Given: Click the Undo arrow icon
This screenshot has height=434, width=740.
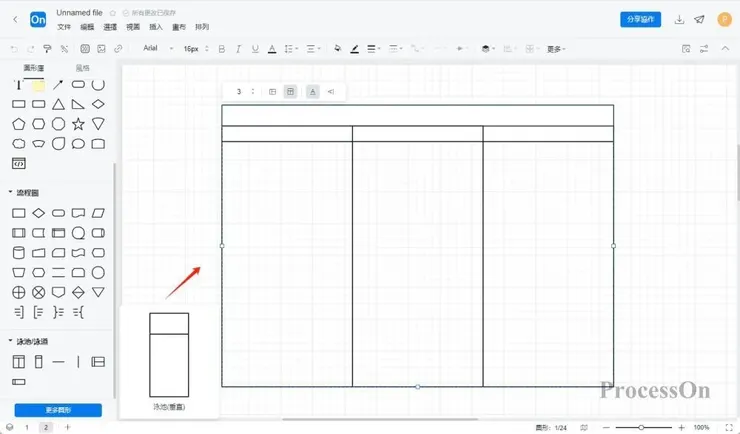Looking at the screenshot, I should (x=14, y=49).
